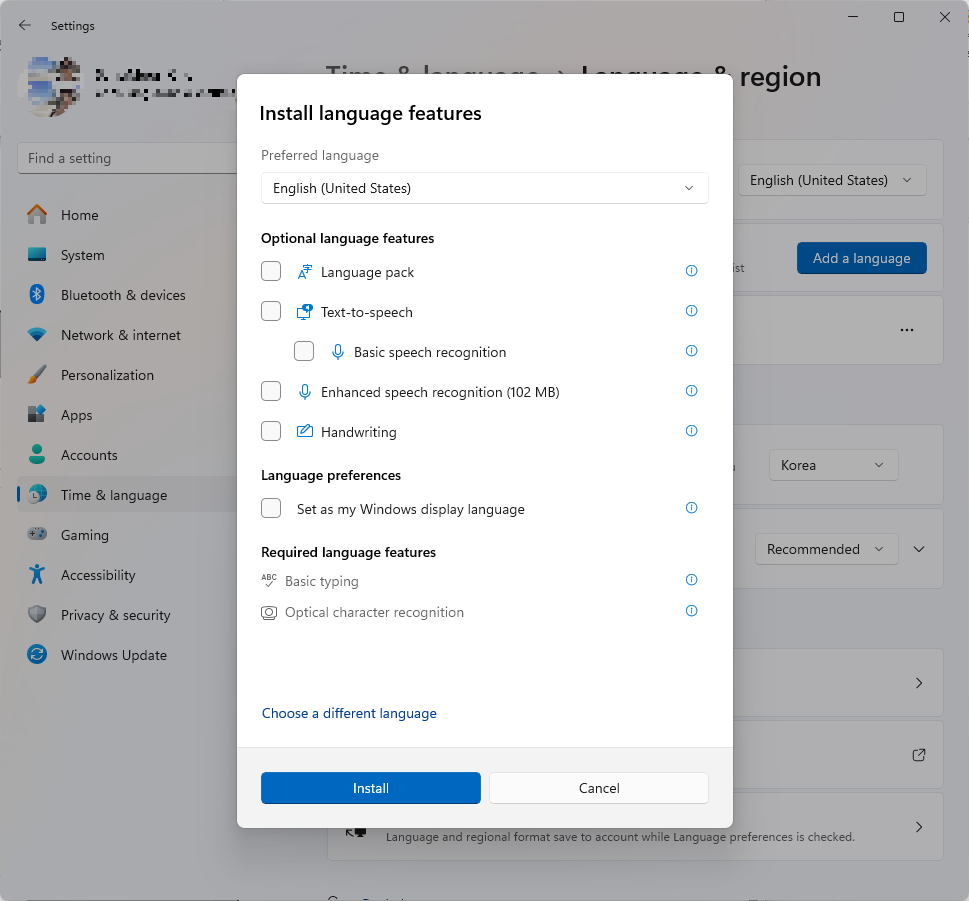
Task: Open Windows Update in sidebar
Action: coord(127,655)
